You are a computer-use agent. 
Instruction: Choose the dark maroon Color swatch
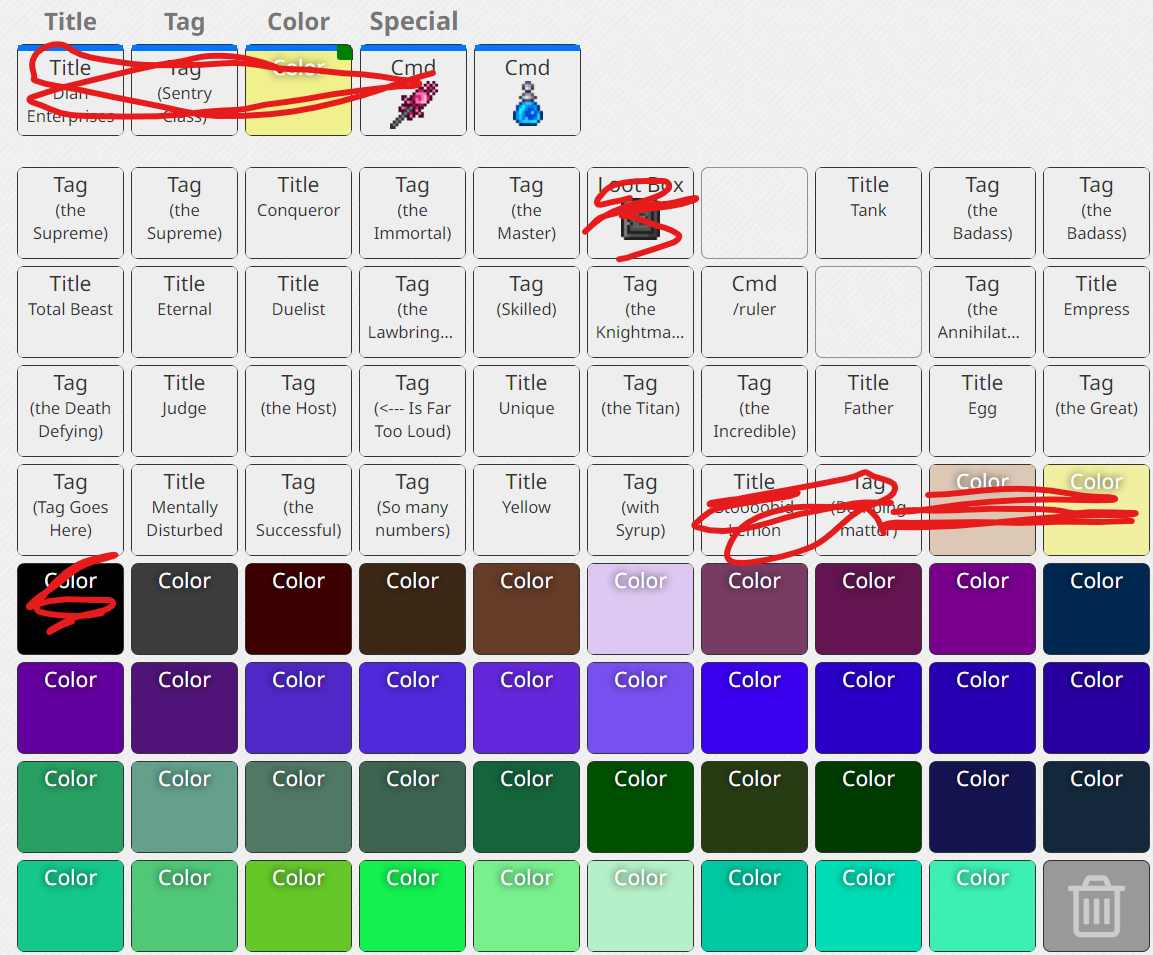point(299,609)
